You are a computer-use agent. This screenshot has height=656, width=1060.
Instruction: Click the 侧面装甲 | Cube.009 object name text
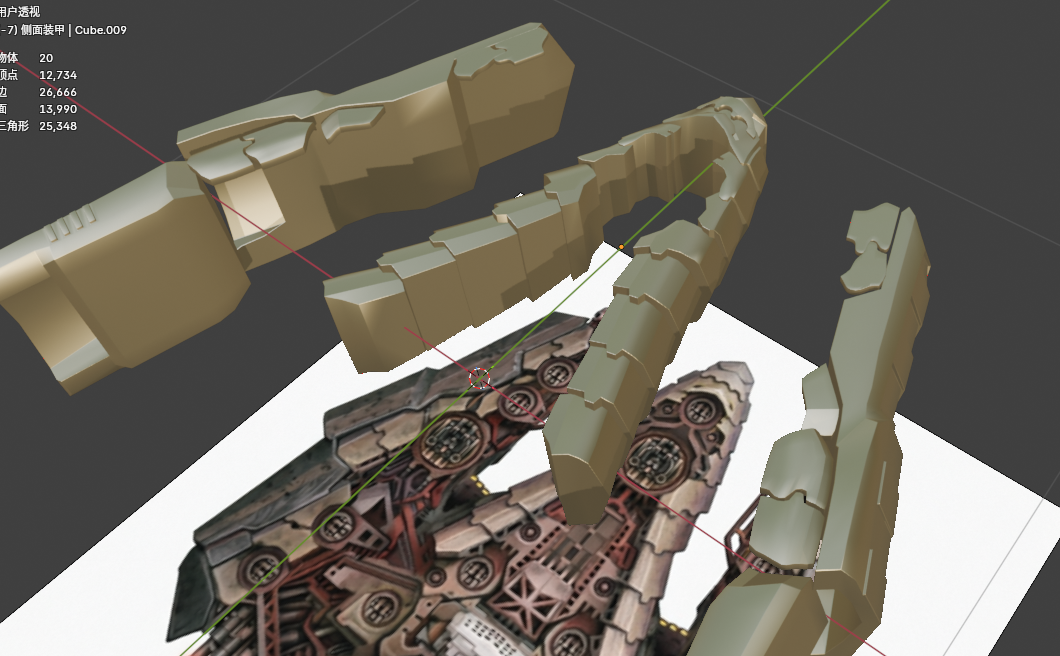tap(80, 30)
